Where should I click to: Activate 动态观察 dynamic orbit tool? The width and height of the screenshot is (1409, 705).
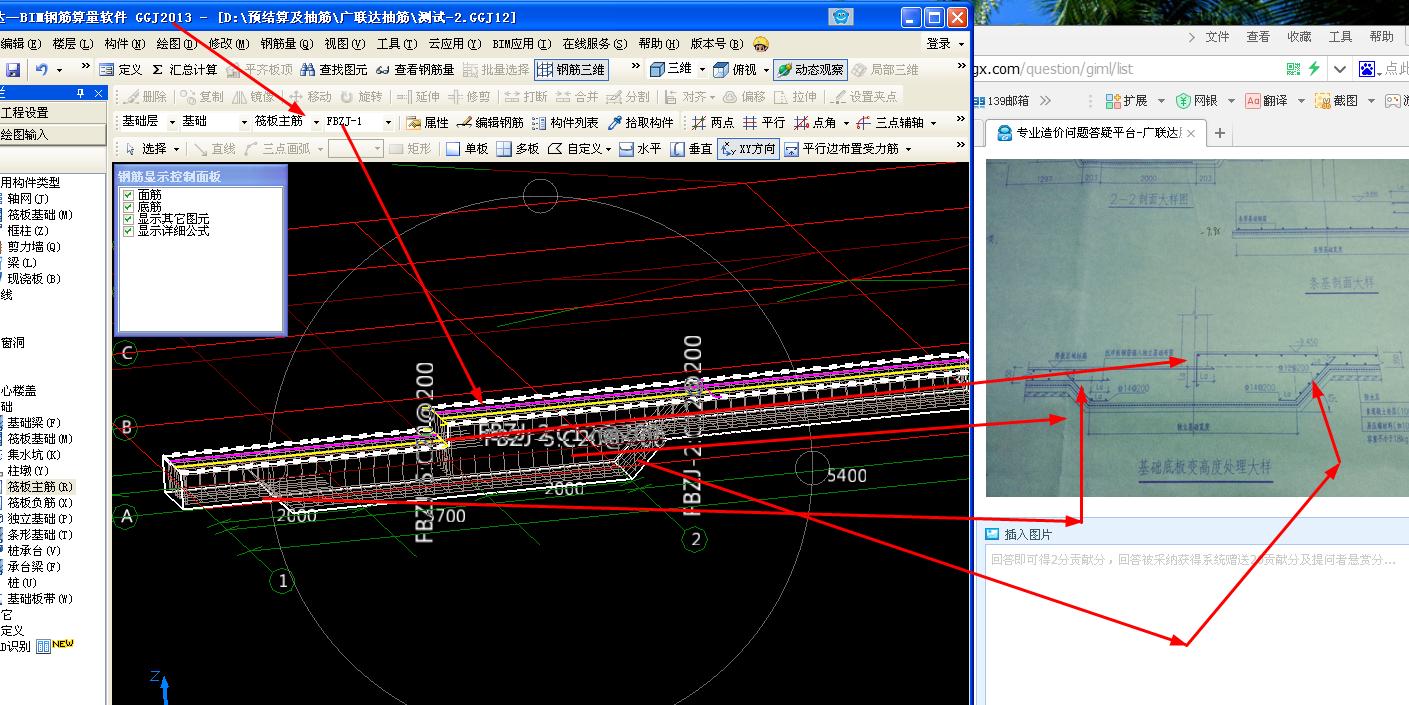click(x=811, y=70)
